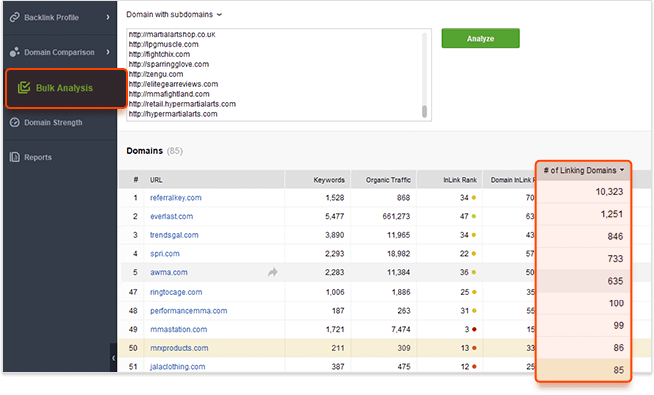
Task: Open the jalaclothing.com link
Action: pyautogui.click(x=177, y=367)
